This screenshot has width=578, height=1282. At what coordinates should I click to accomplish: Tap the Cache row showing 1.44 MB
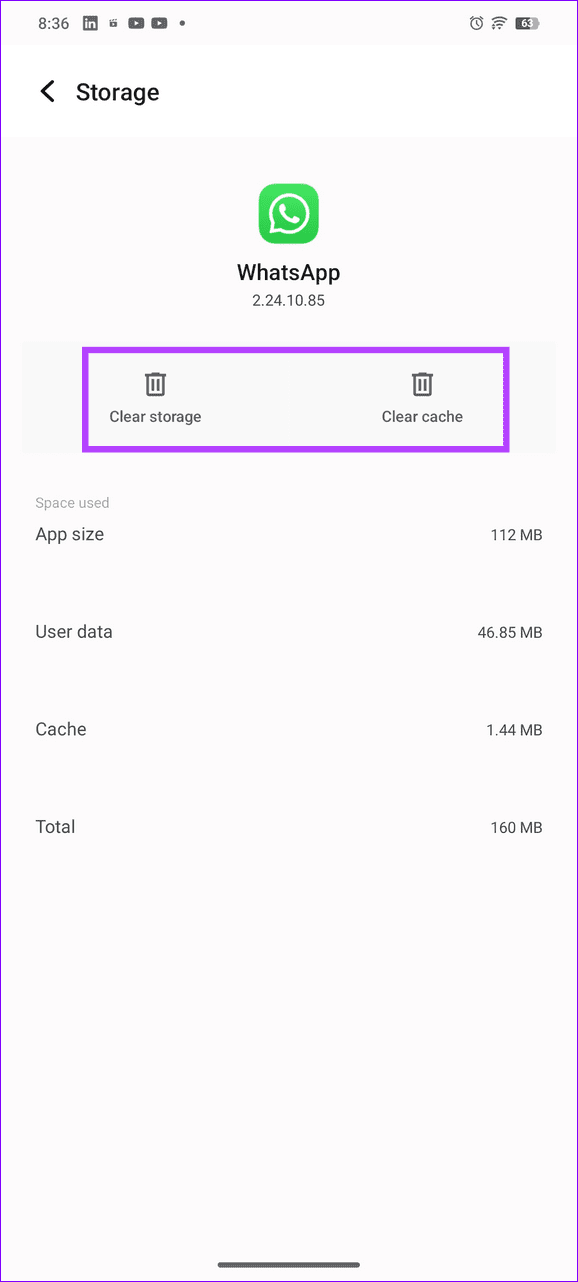(289, 729)
